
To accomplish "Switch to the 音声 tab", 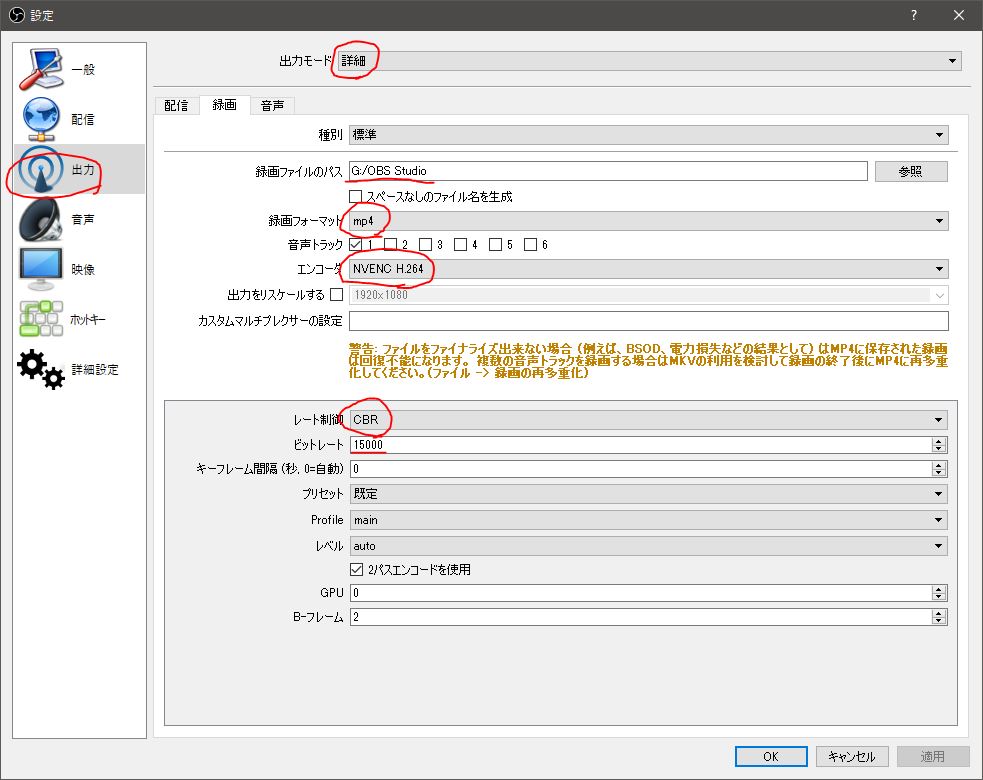I will point(272,105).
